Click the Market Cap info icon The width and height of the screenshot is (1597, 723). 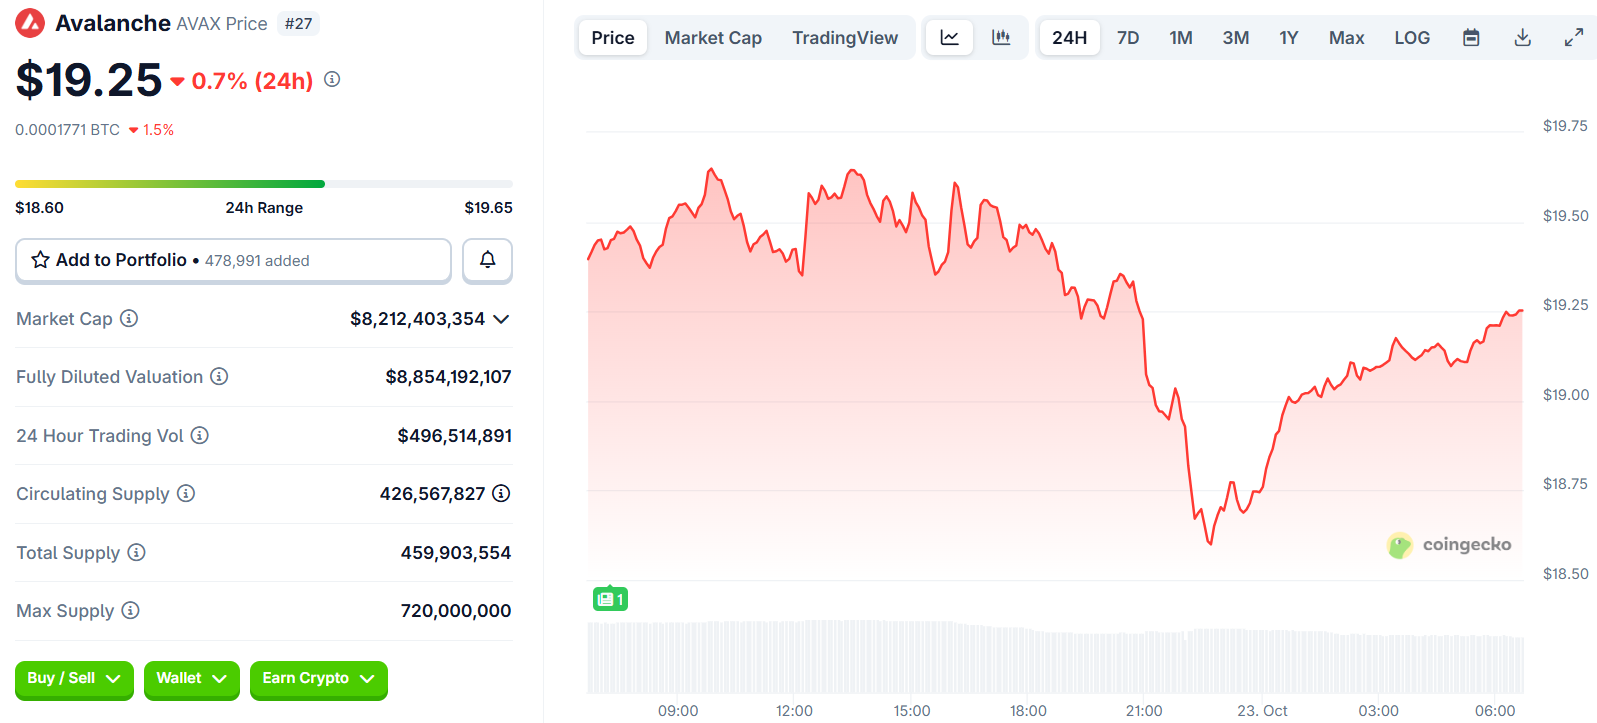pos(129,318)
